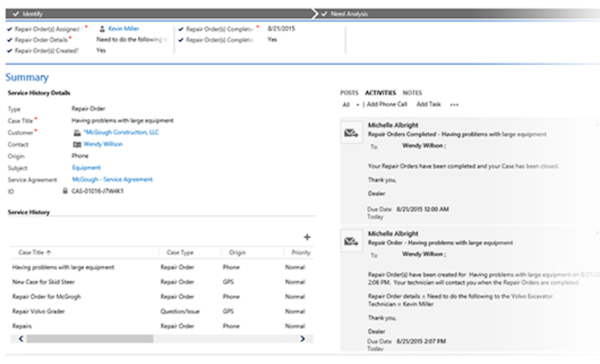600x364 pixels.
Task: Select 'Repair Volvo Grader' row
Action: coord(161,311)
